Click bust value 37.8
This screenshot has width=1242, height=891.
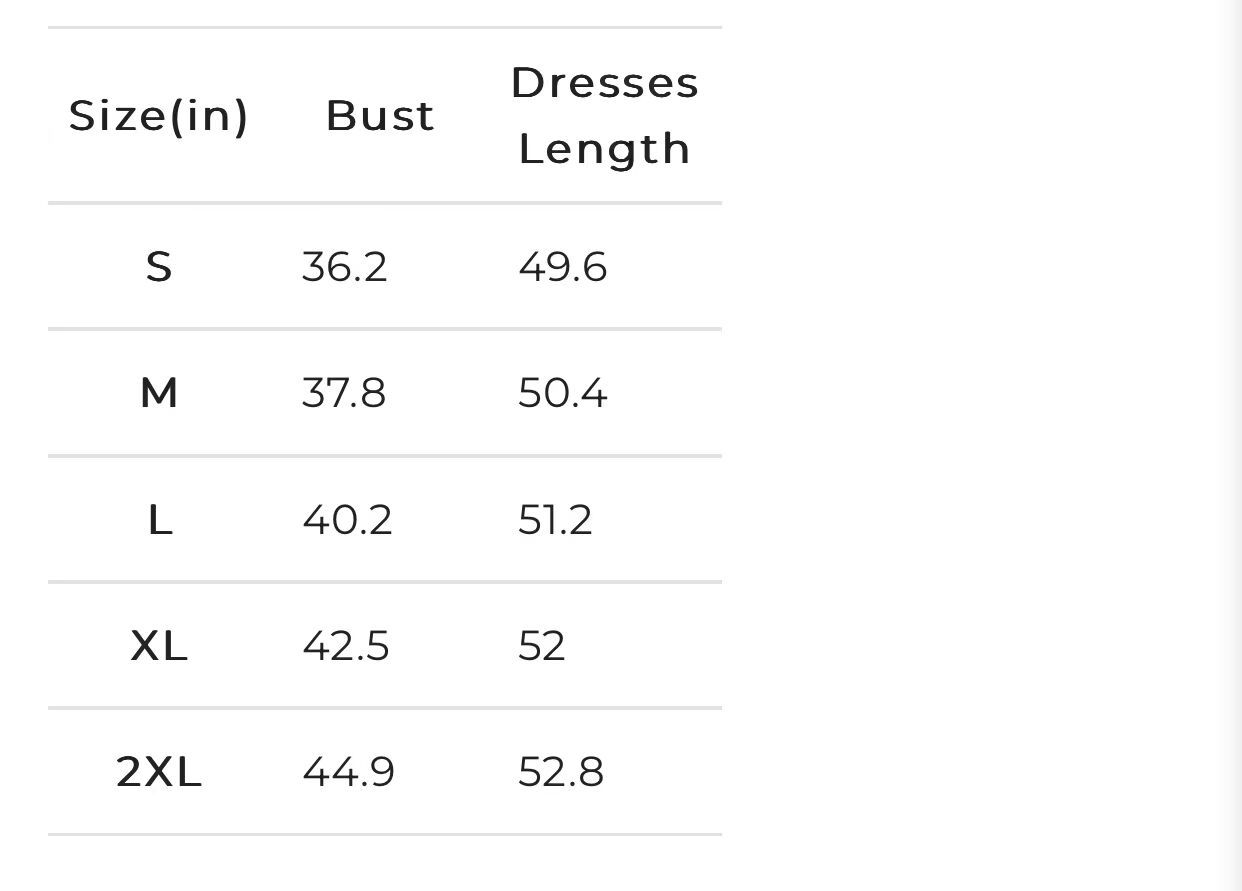click(x=343, y=393)
